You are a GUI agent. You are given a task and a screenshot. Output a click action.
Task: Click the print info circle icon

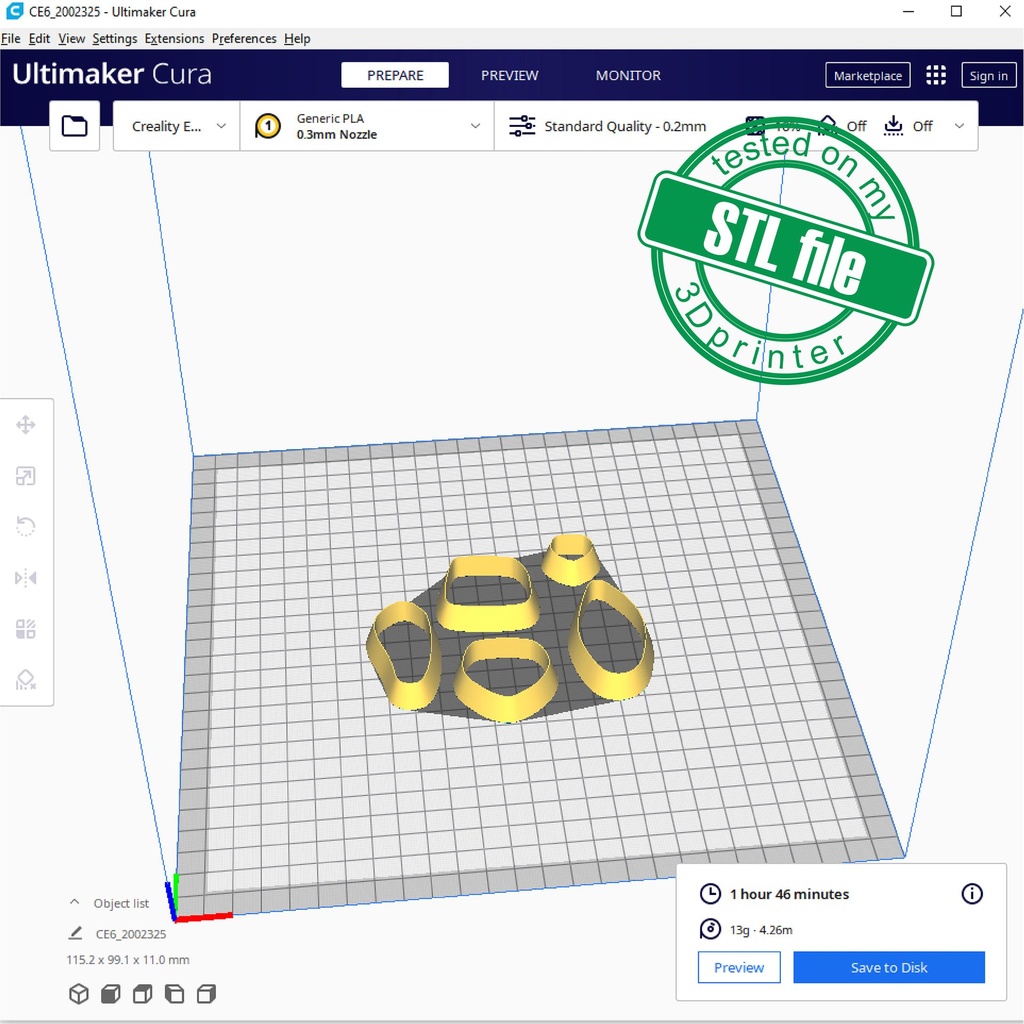click(x=971, y=894)
